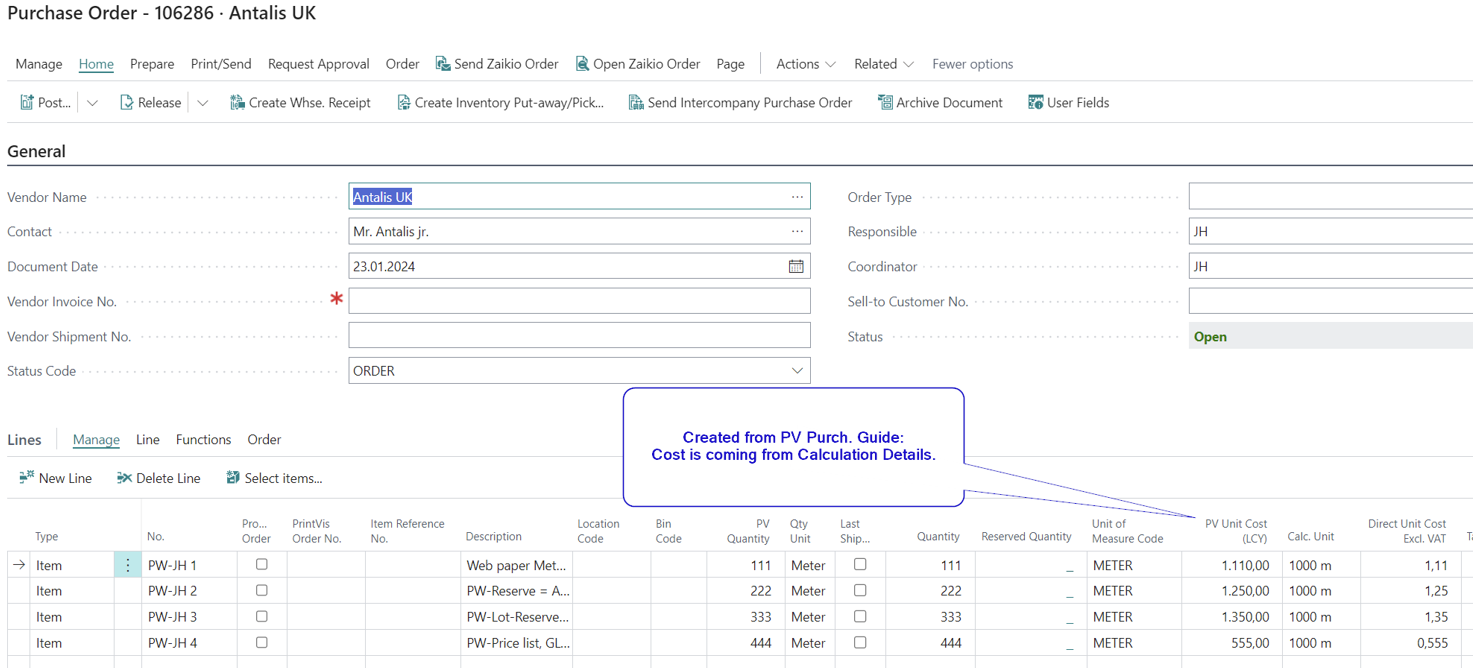
Task: Click the Post icon in toolbar
Action: pyautogui.click(x=27, y=103)
